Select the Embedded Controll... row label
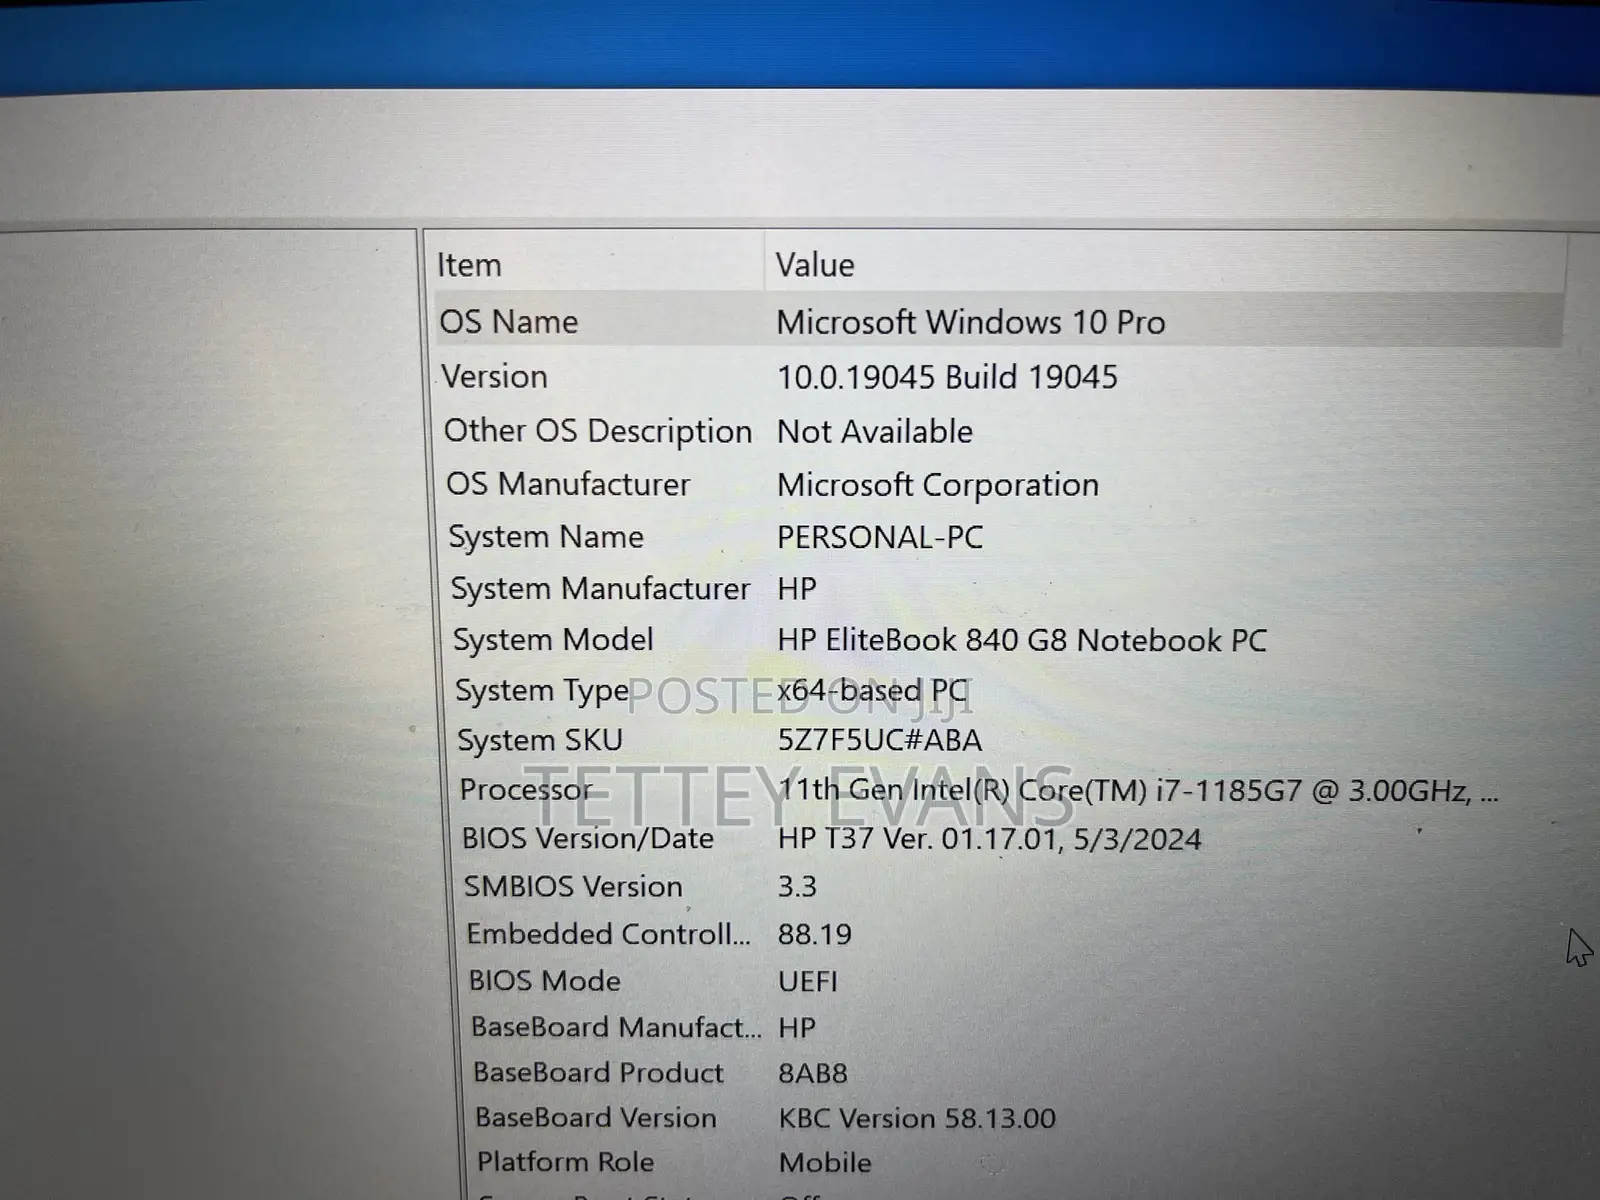 pyautogui.click(x=608, y=934)
